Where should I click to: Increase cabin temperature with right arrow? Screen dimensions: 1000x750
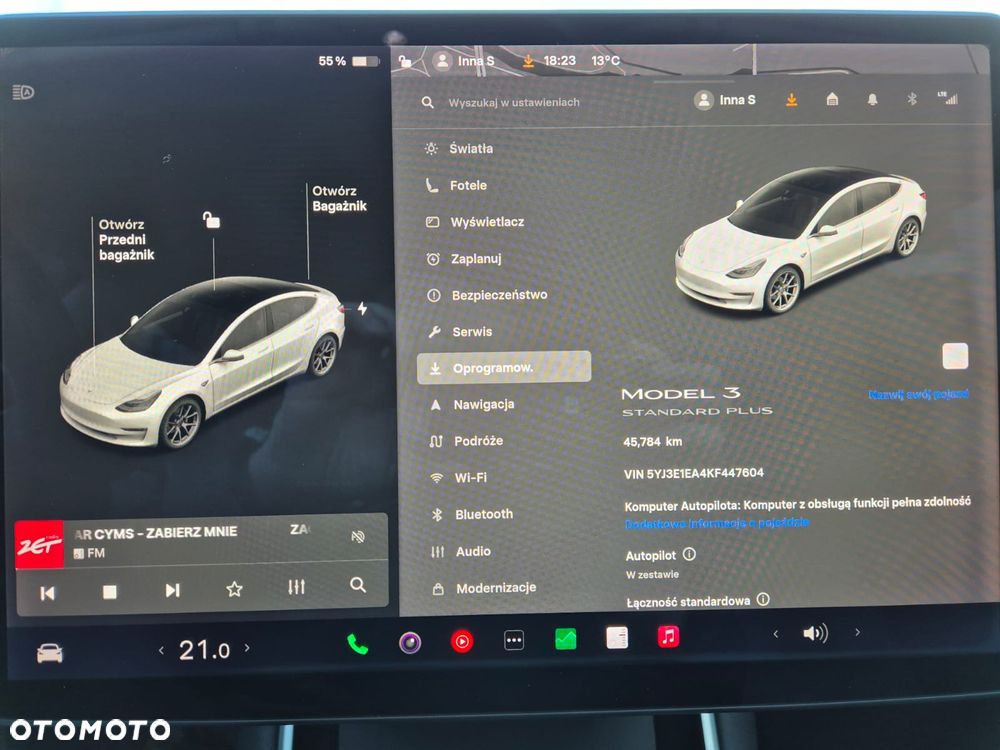247,648
